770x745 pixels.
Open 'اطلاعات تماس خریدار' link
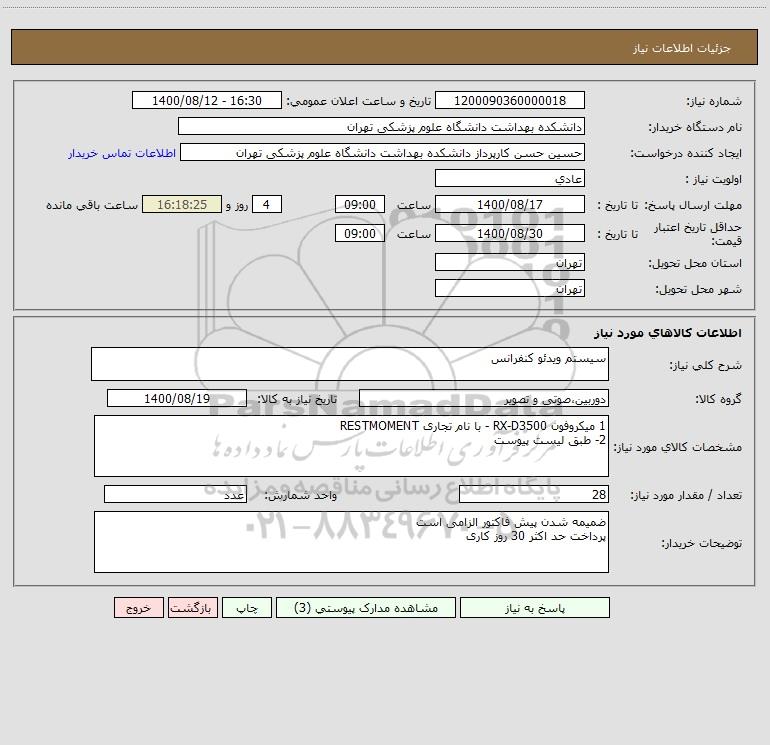coord(122,153)
